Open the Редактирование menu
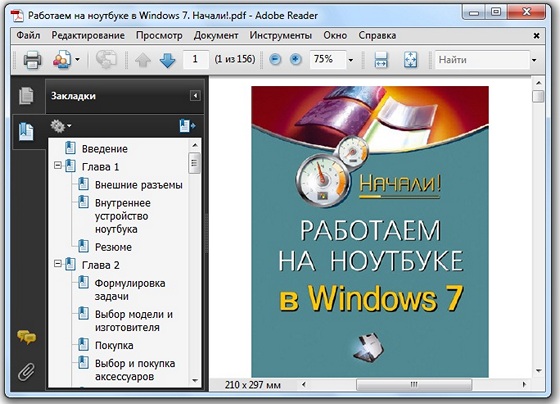 88,35
